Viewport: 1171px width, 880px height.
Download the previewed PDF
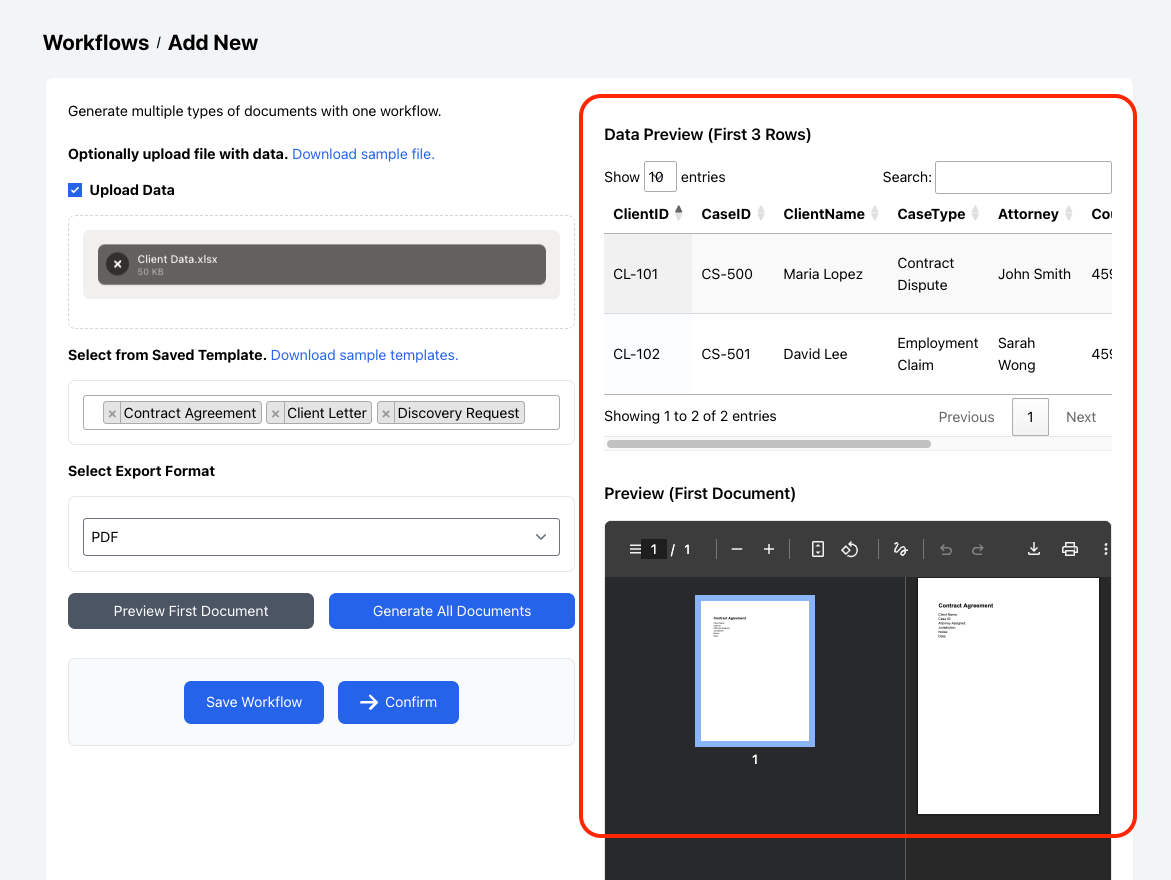click(x=1034, y=549)
